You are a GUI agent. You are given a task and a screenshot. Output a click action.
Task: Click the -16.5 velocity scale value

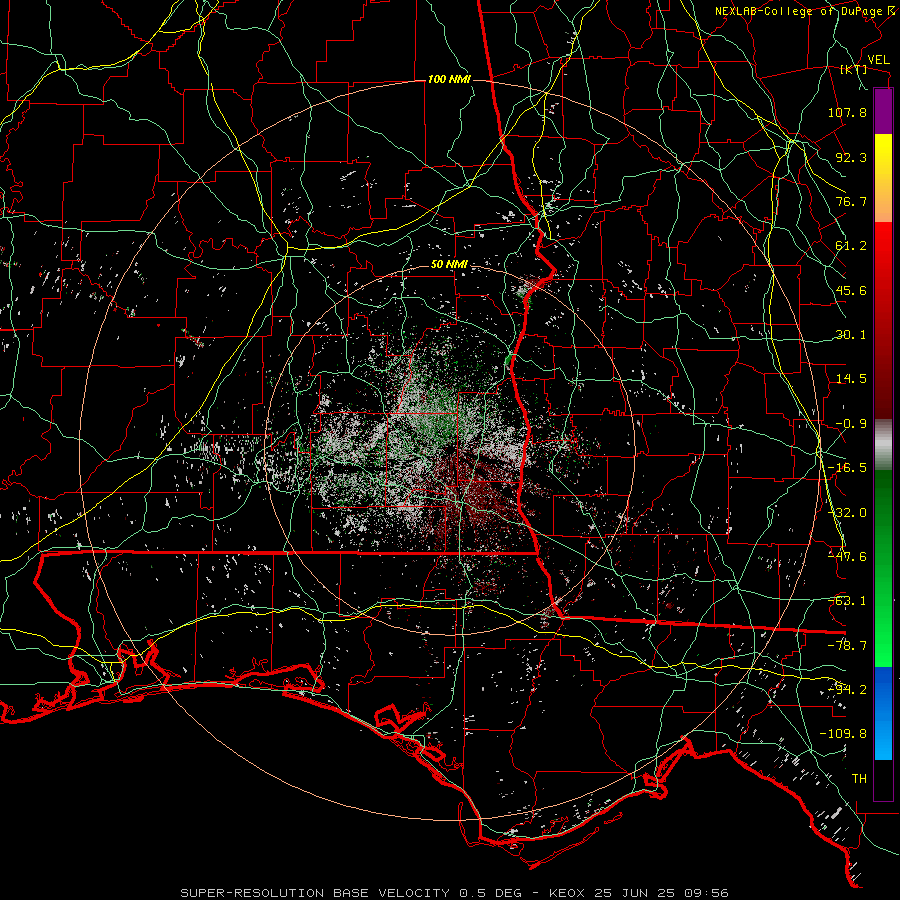(847, 468)
